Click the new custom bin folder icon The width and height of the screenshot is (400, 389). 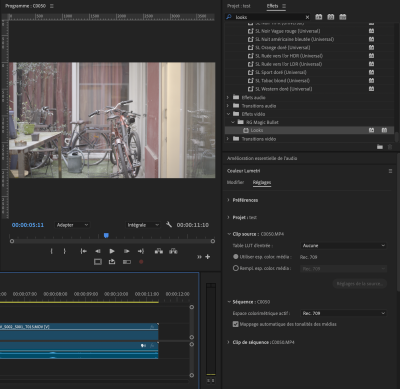coord(380,147)
